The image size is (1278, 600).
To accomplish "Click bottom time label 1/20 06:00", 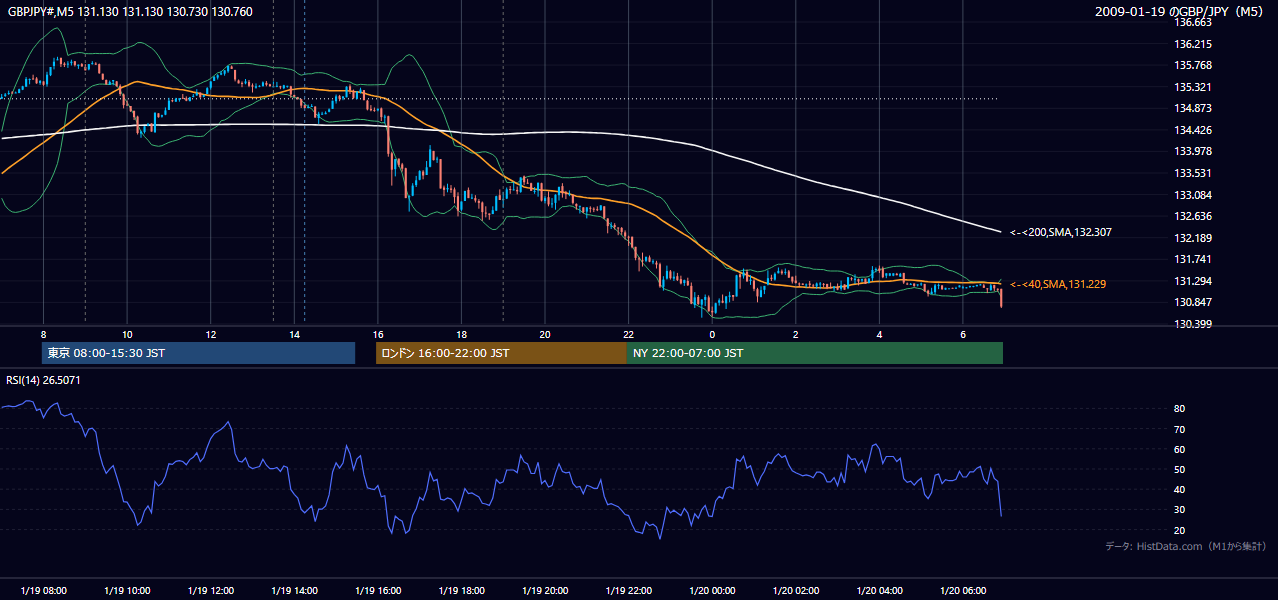I will click(x=963, y=591).
